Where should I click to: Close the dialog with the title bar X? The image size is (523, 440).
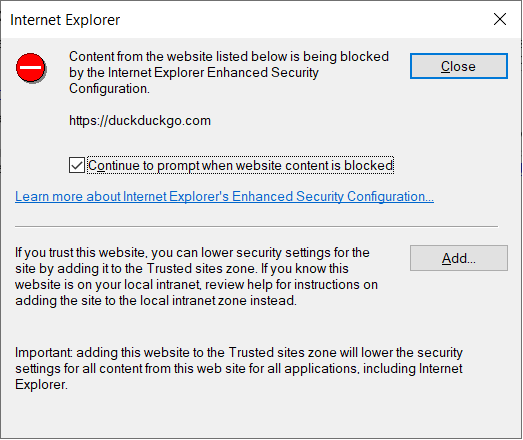[x=500, y=19]
